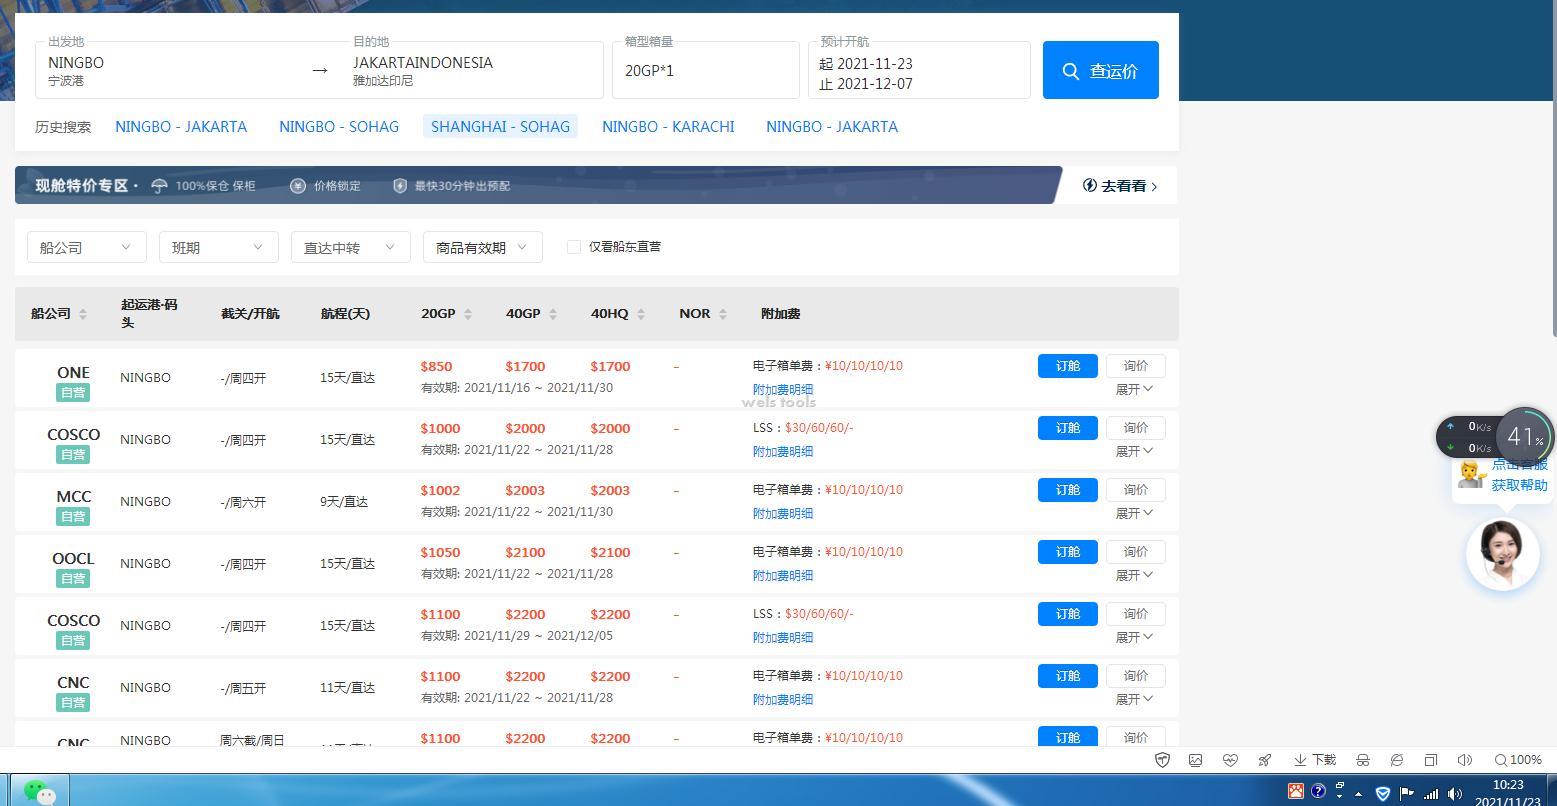This screenshot has height=806, width=1557.
Task: Click the 订舱 button on the MCC row
Action: coord(1067,489)
